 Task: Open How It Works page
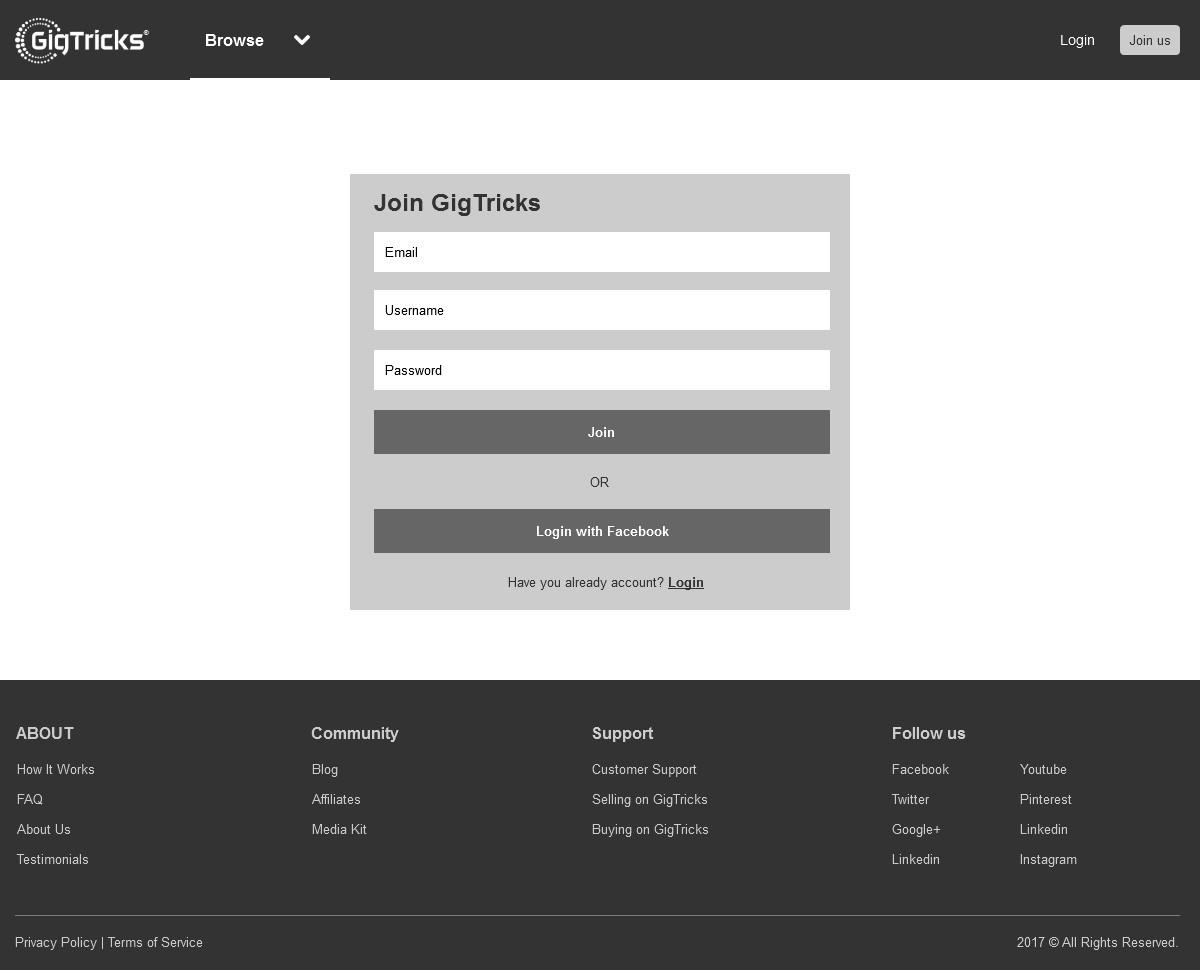coord(56,769)
